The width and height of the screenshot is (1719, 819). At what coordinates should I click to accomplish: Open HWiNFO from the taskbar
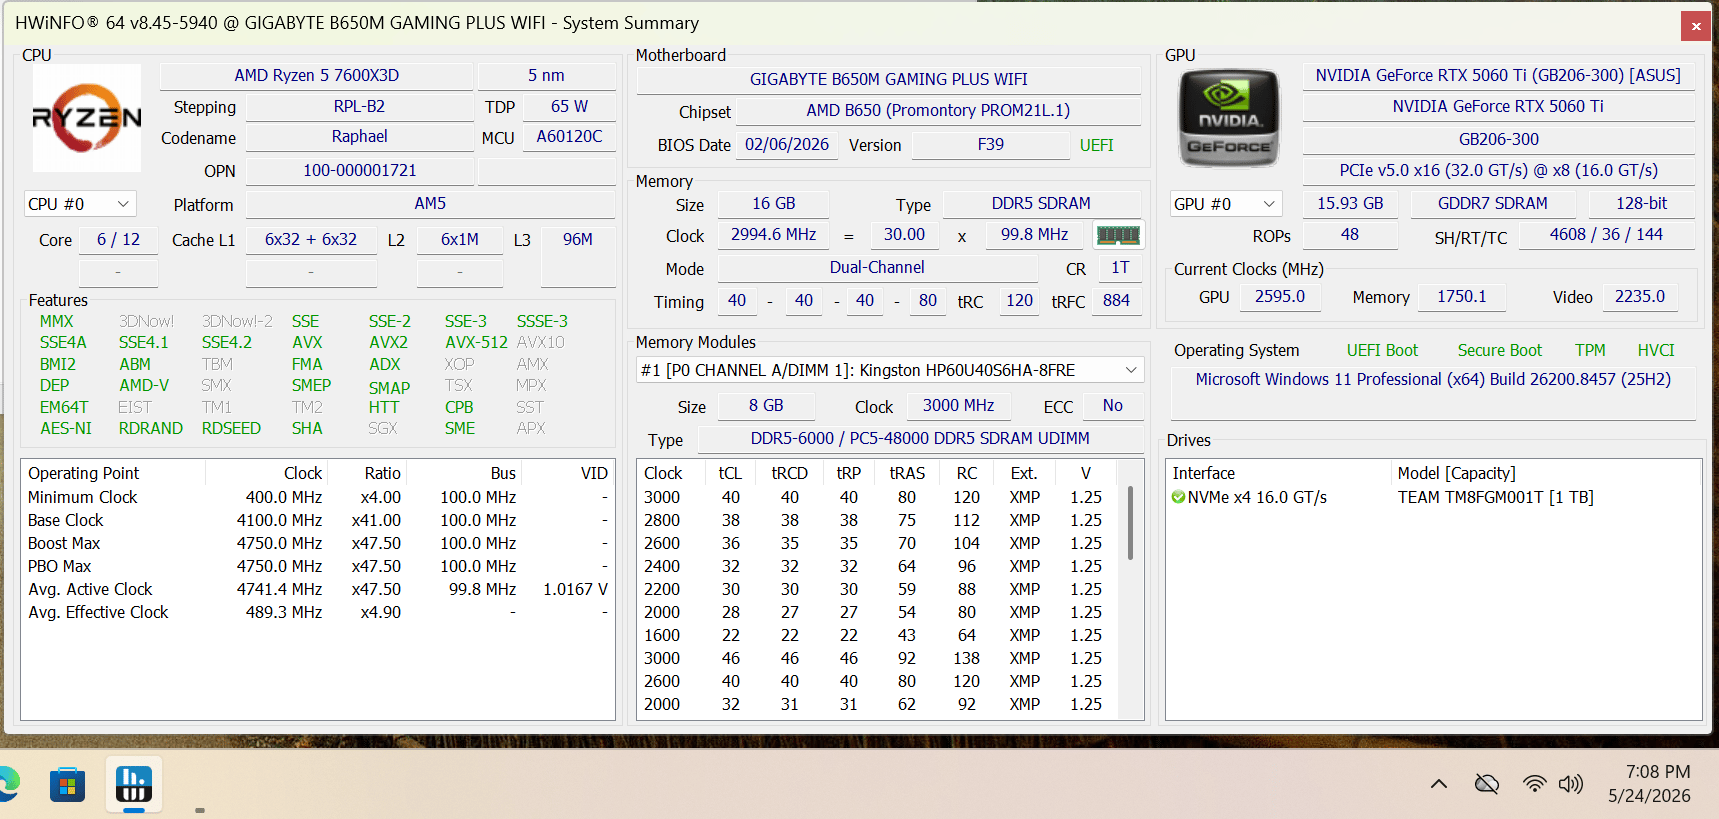[133, 784]
